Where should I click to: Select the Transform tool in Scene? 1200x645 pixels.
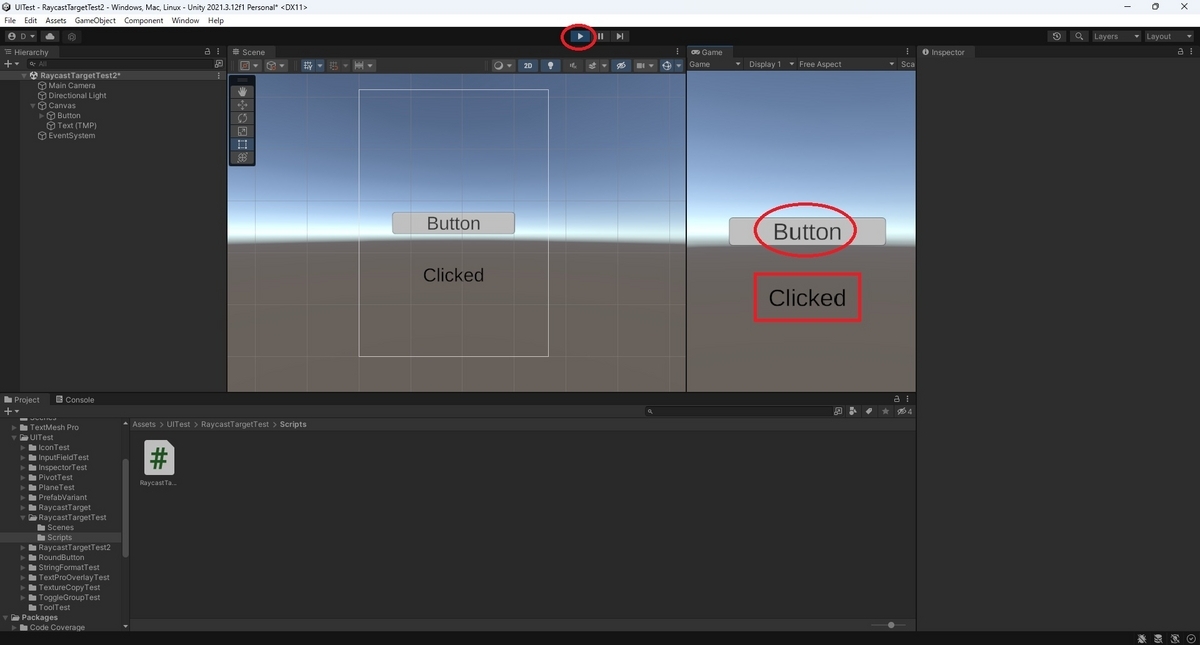tap(242, 157)
